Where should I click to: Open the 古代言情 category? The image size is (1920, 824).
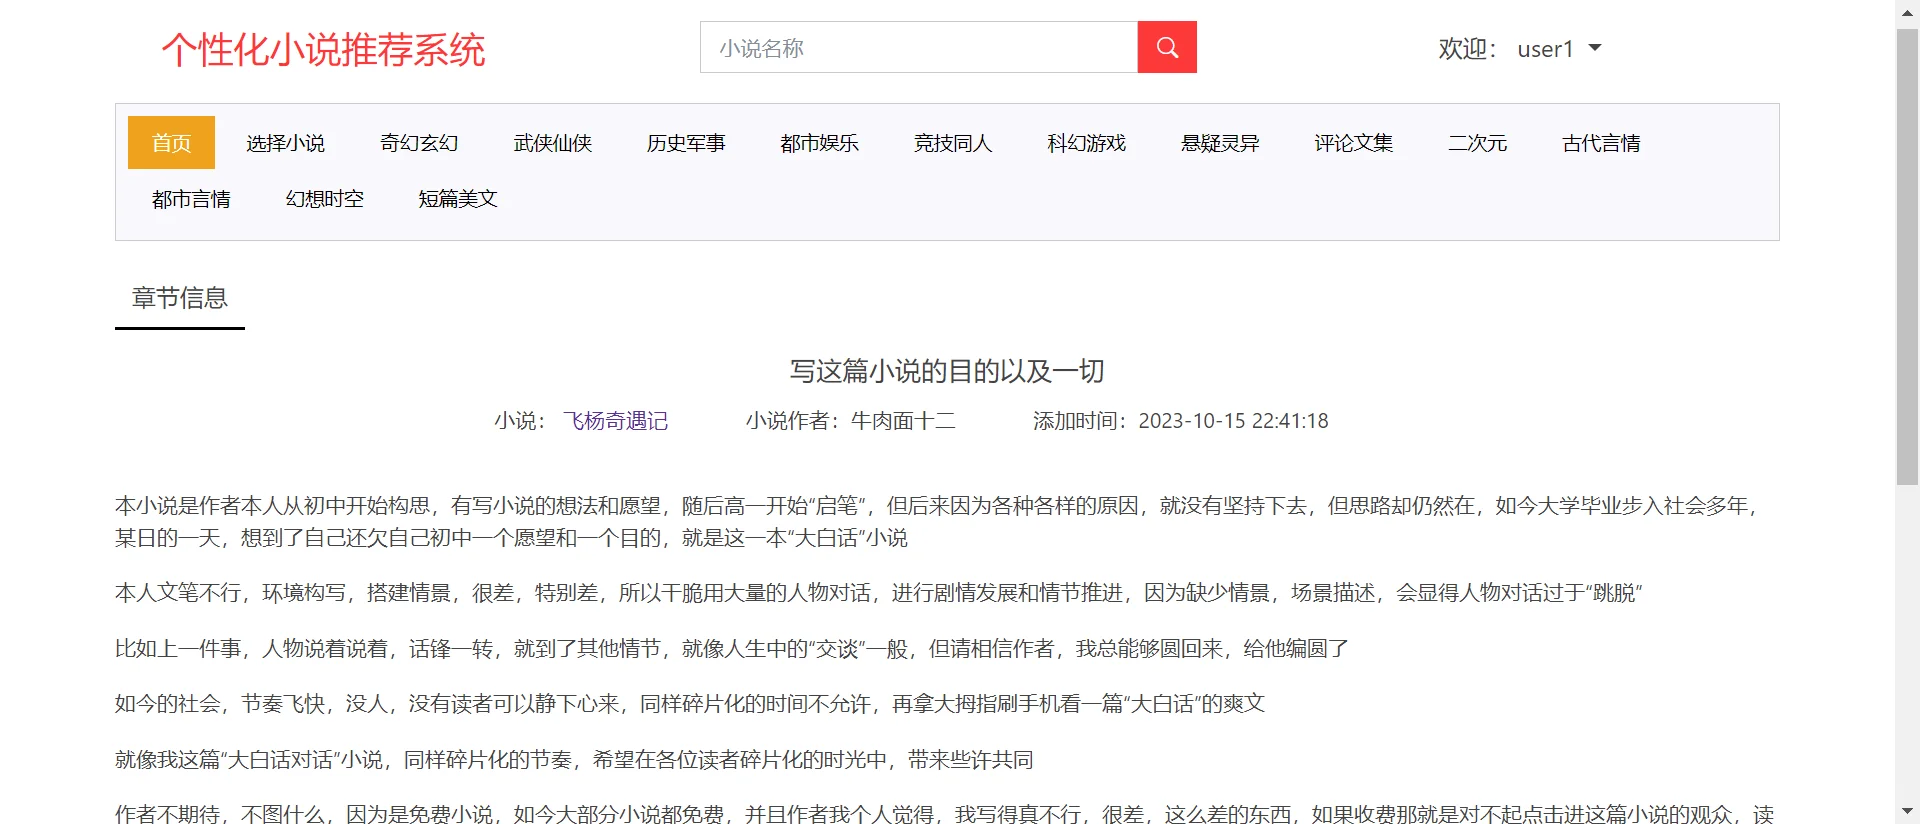pos(1601,143)
